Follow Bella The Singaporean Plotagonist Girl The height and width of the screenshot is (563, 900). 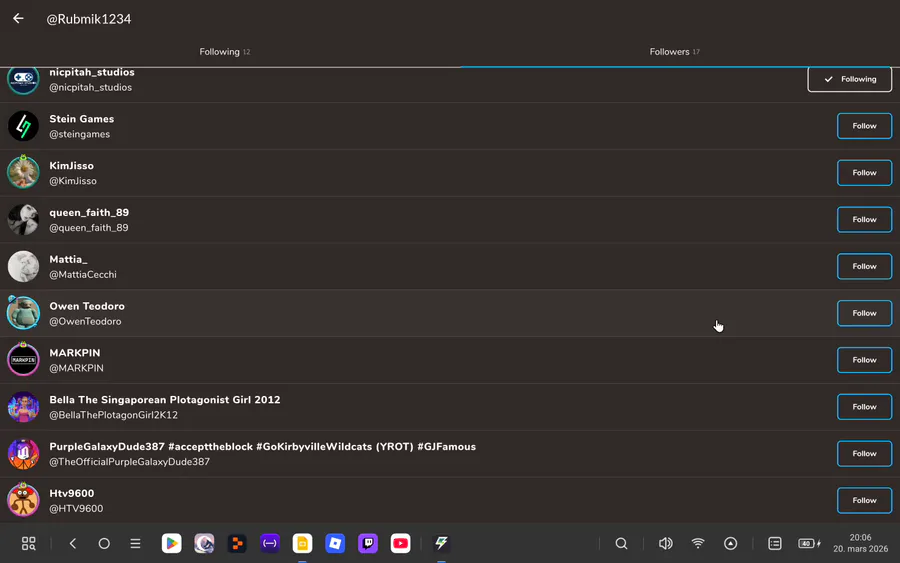864,407
